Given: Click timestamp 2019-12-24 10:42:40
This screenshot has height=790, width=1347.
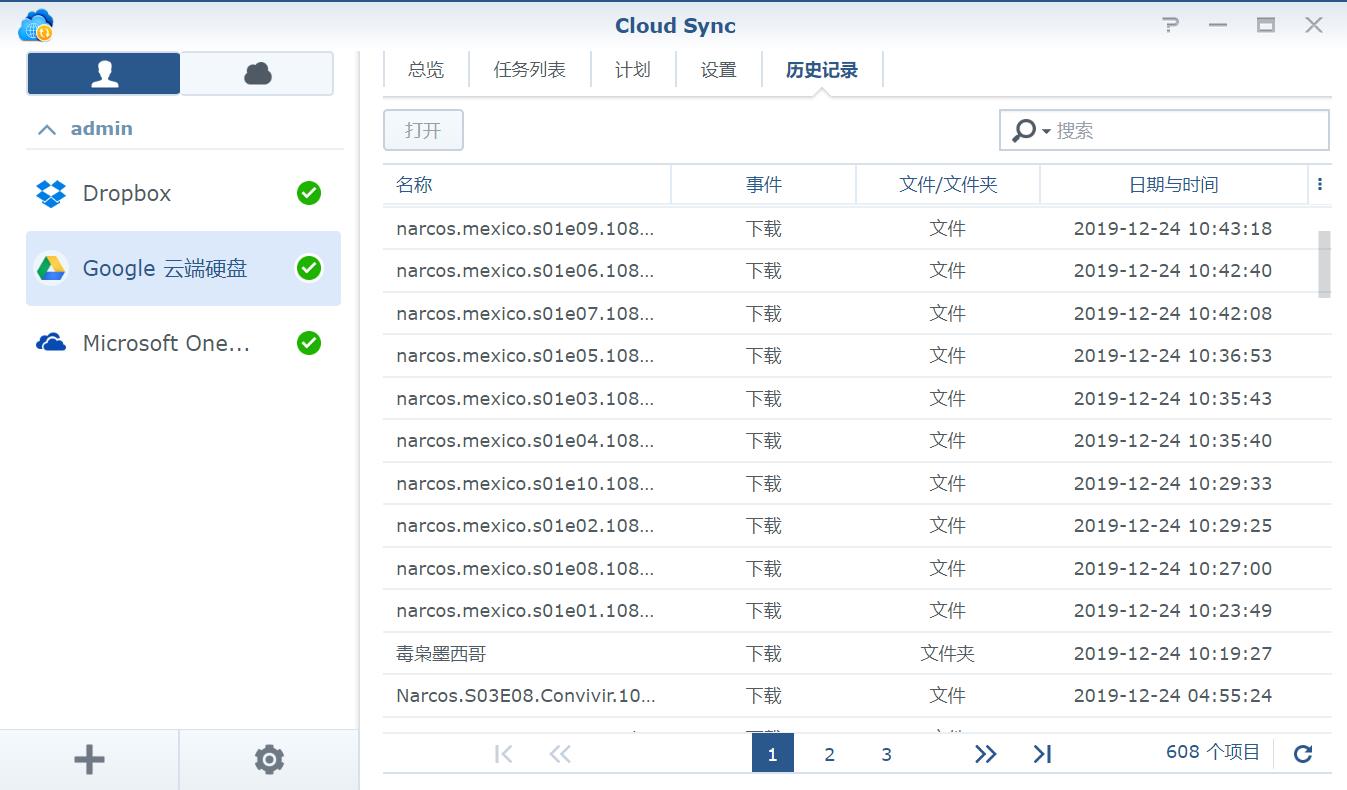Looking at the screenshot, I should tap(1173, 271).
